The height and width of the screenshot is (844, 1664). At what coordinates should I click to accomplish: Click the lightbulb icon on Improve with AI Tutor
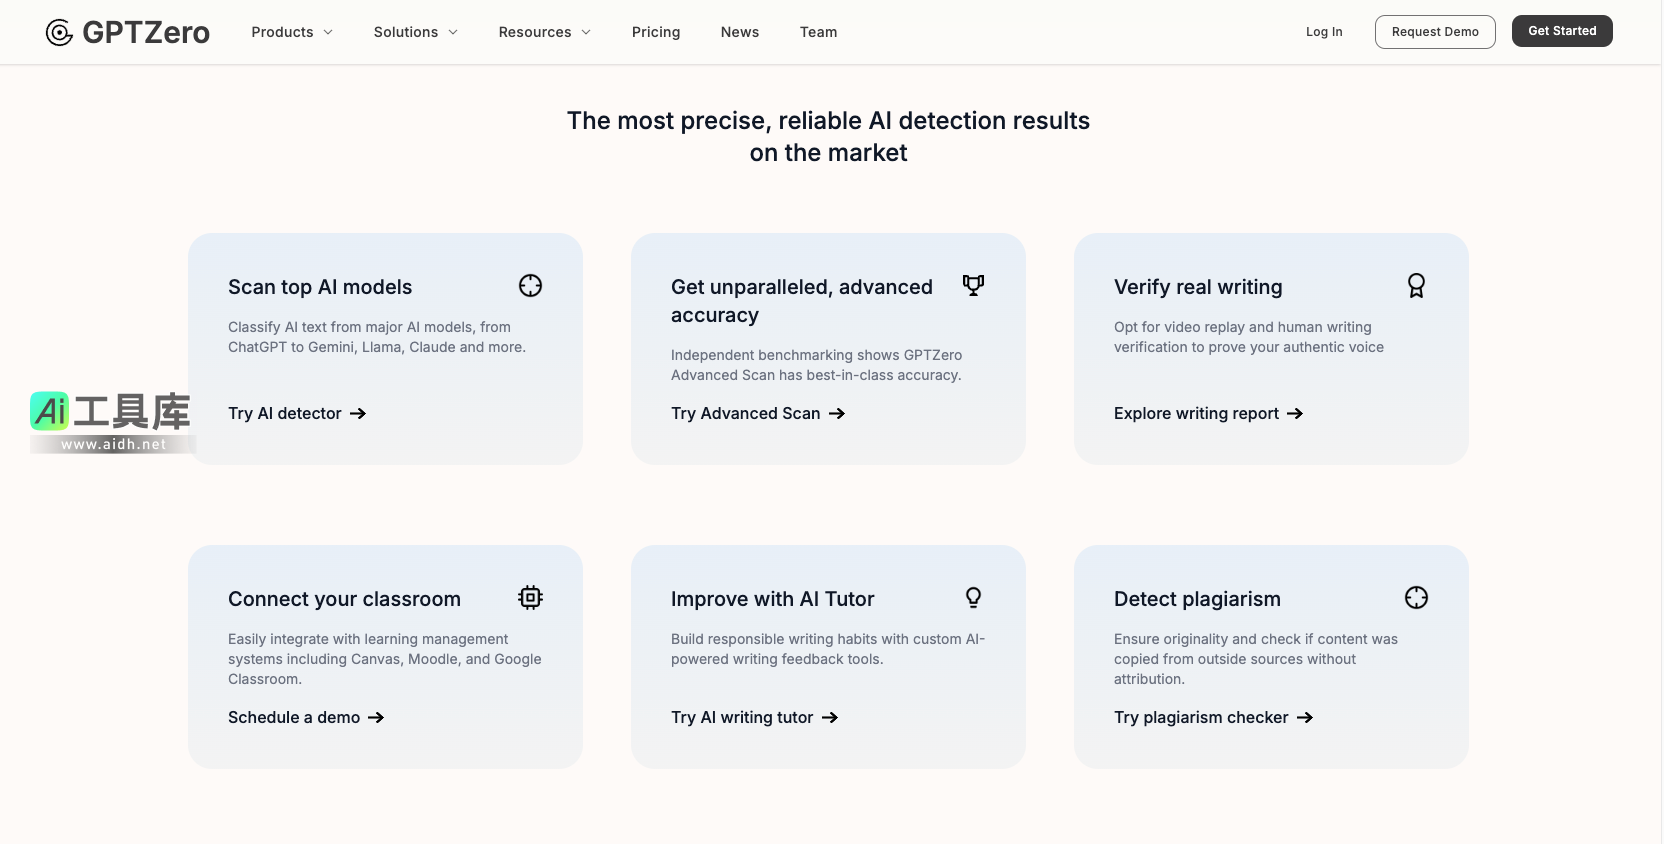(973, 598)
